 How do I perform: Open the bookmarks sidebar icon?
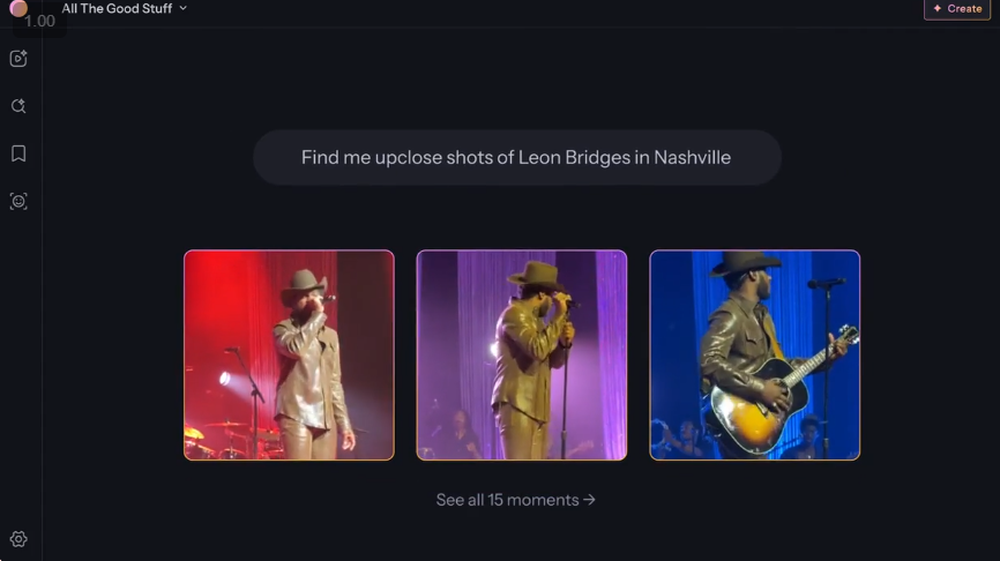[18, 154]
